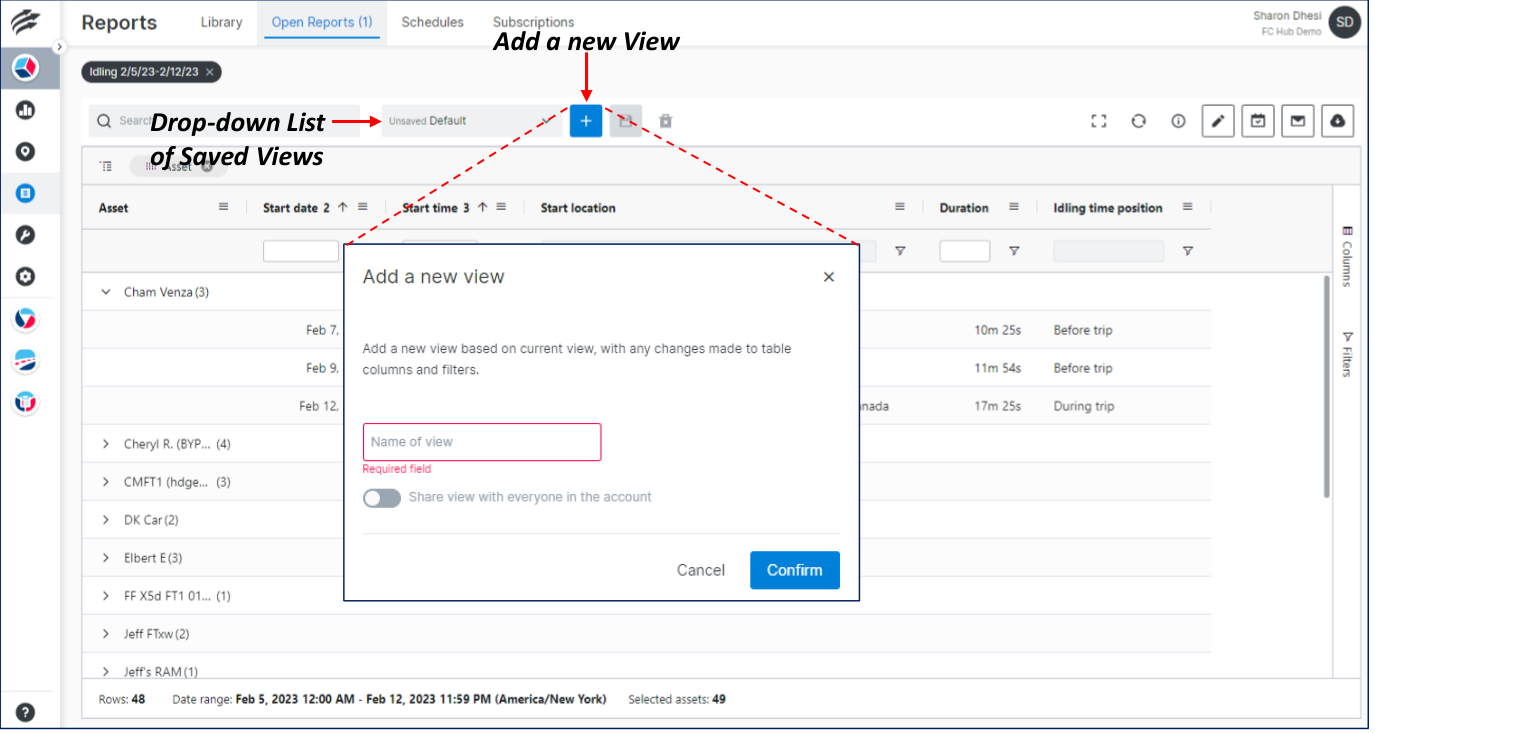Open the help question mark icon
This screenshot has height=733, width=1534.
tap(26, 712)
